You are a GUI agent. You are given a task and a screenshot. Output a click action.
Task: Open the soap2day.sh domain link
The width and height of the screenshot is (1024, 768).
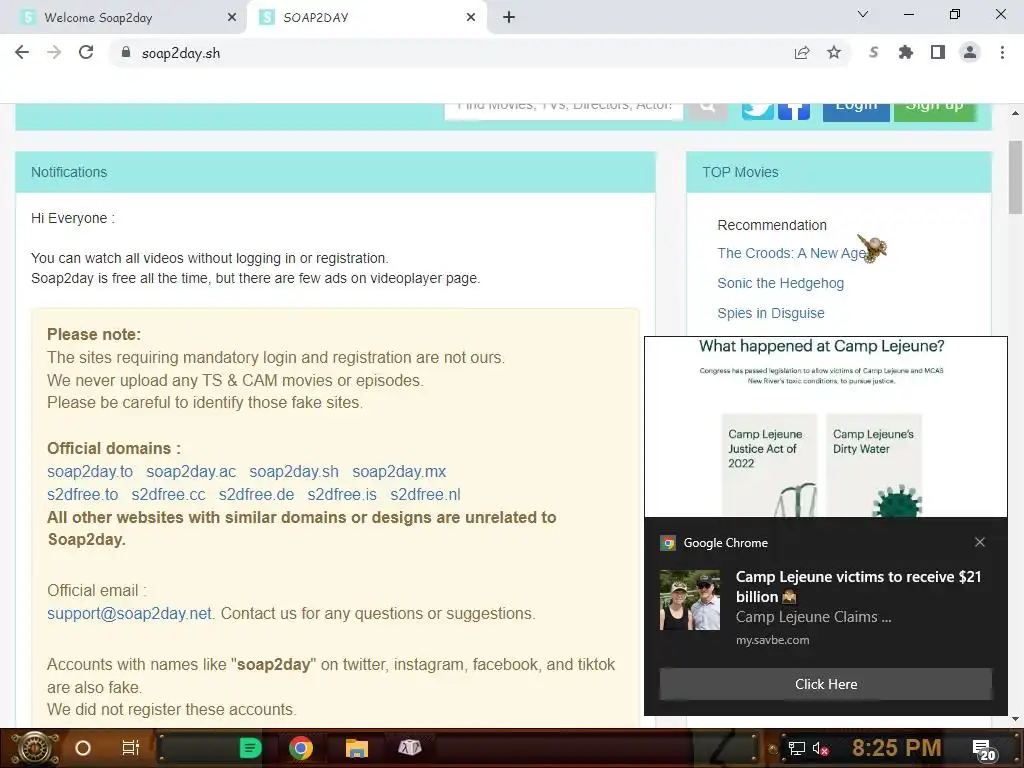point(294,472)
